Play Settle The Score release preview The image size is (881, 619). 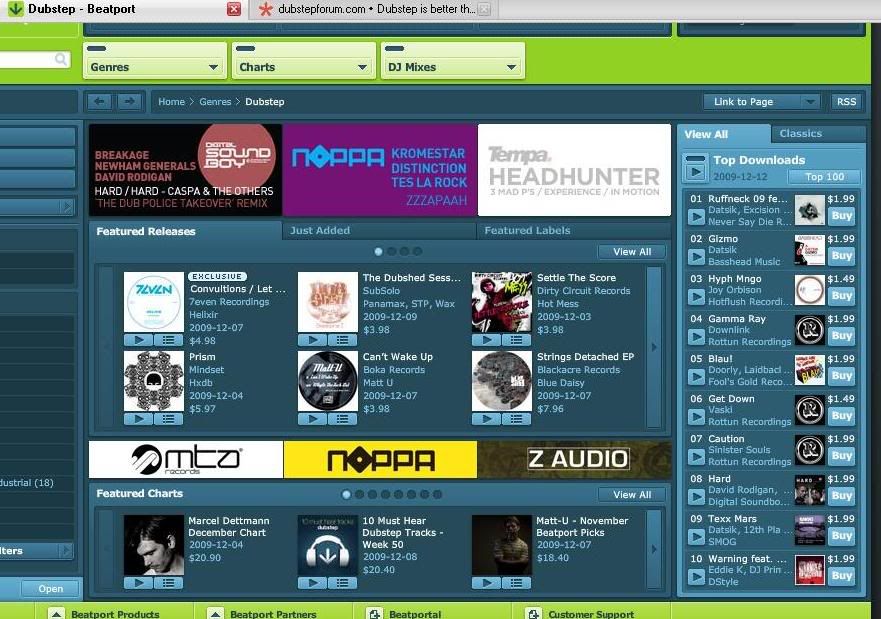tap(487, 340)
